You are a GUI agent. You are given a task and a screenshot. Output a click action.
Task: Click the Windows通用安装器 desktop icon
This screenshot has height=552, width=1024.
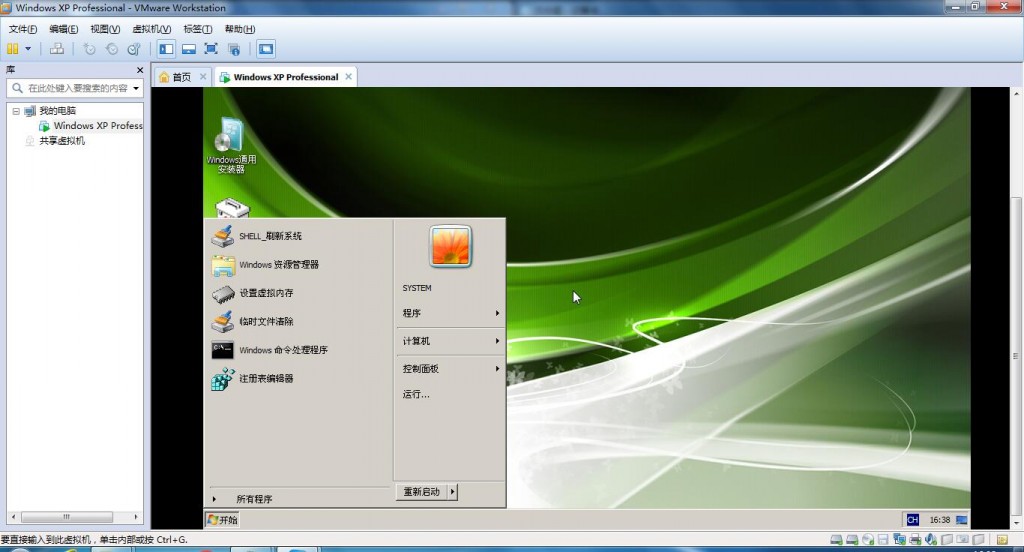pyautogui.click(x=231, y=146)
